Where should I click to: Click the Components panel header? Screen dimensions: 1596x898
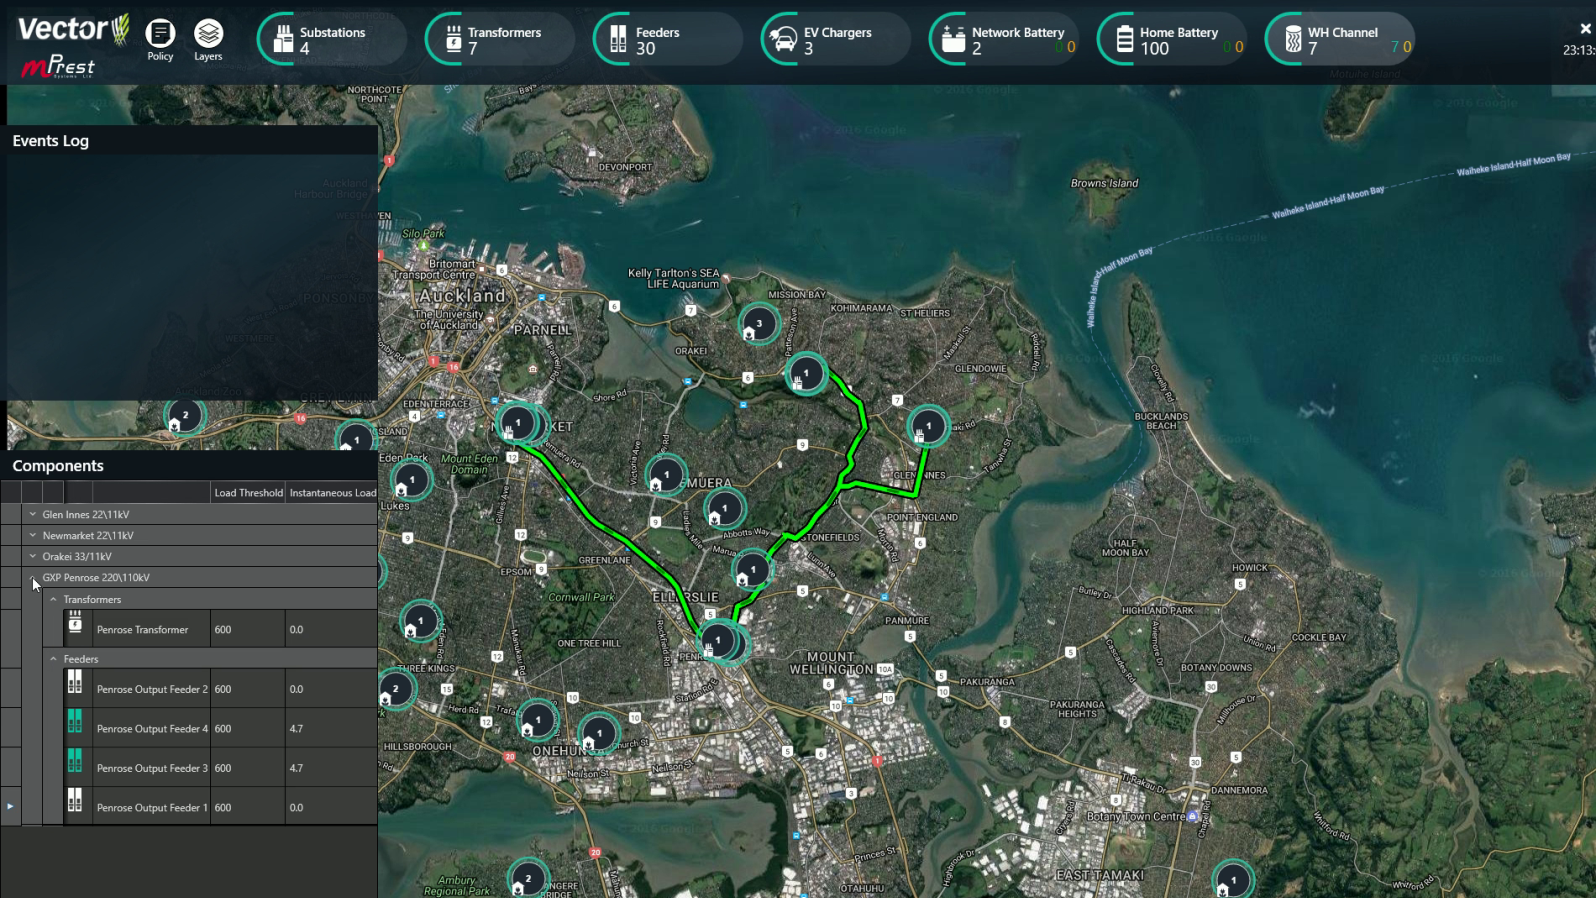coord(189,466)
